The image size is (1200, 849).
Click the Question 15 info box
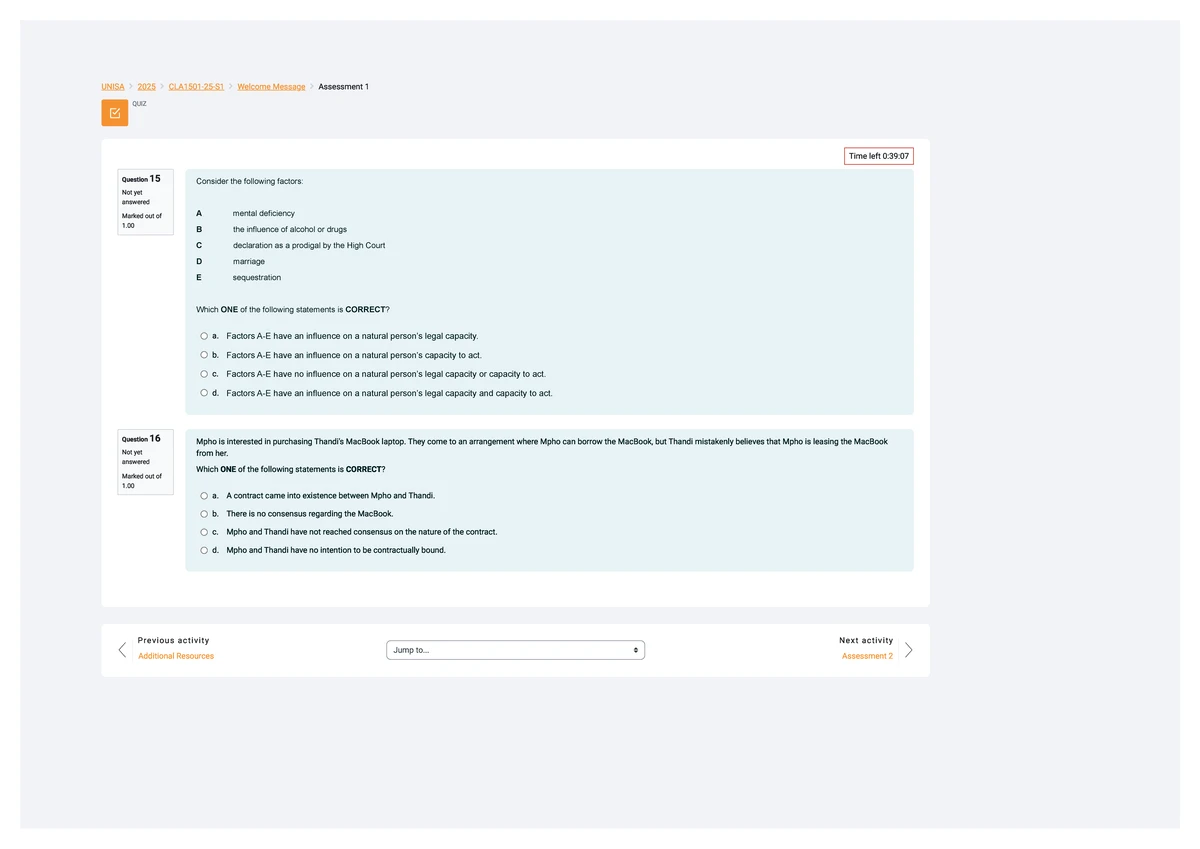145,202
